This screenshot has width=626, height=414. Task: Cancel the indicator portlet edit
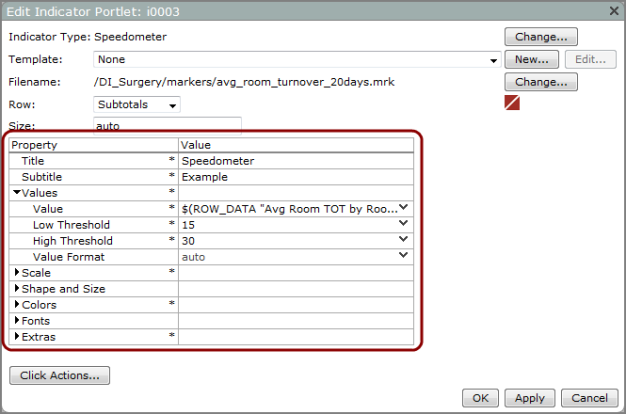pyautogui.click(x=589, y=398)
